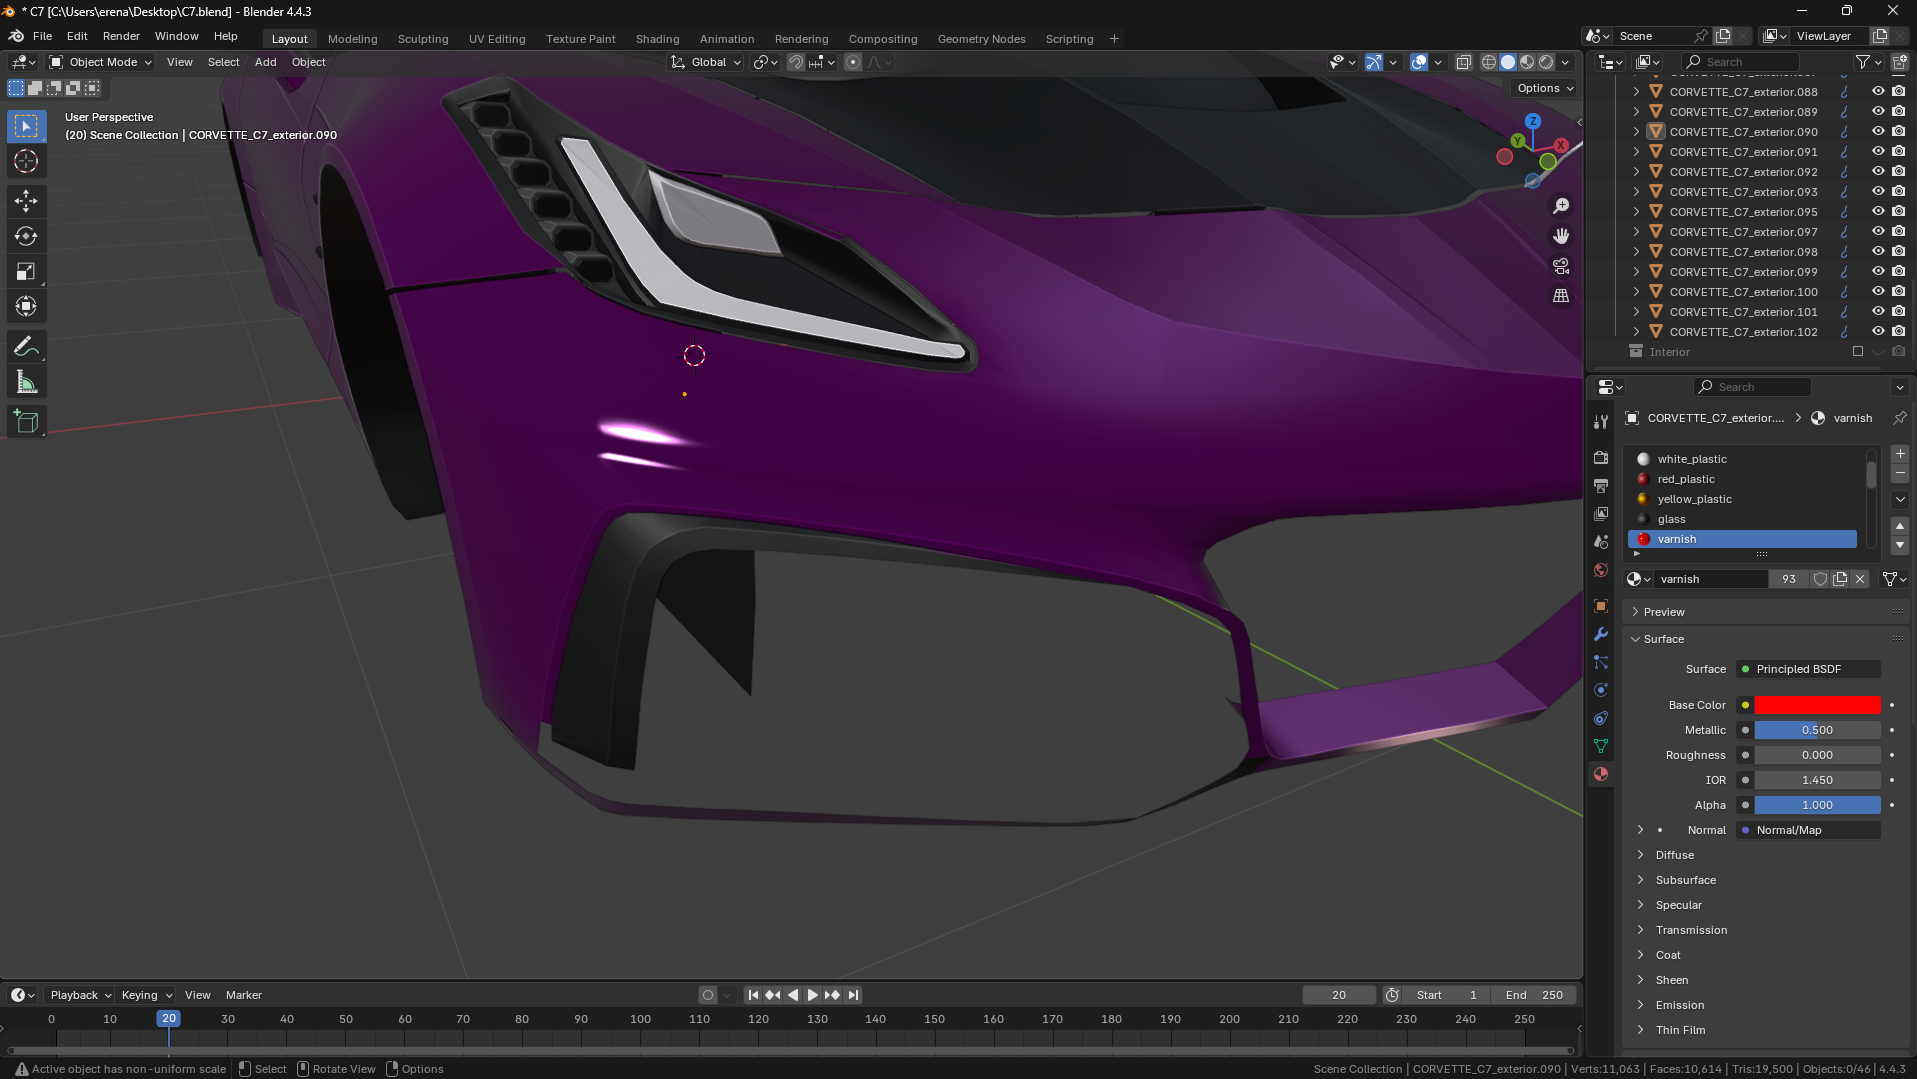Viewport: 1917px width, 1079px height.
Task: Add a new material slot
Action: click(x=1900, y=454)
